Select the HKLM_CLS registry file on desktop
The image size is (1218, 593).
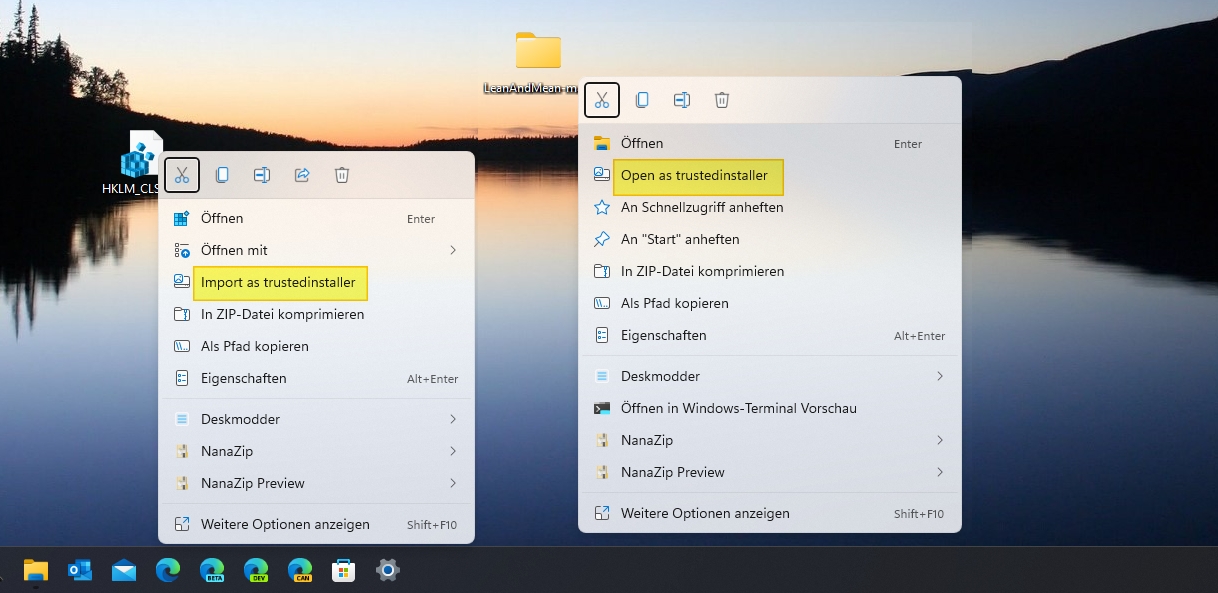[138, 162]
